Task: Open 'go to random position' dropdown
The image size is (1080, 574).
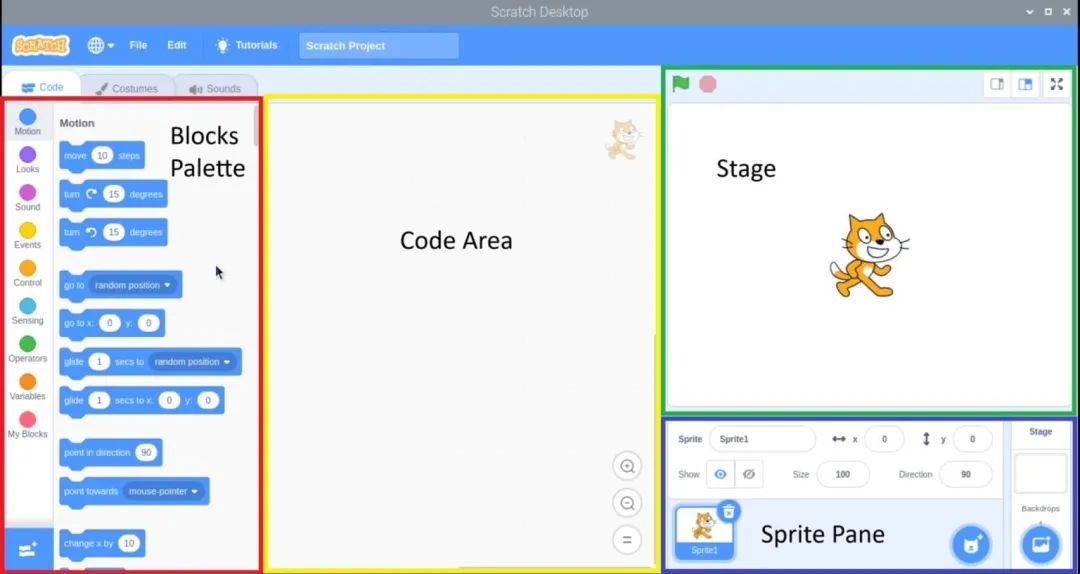Action: (x=133, y=285)
